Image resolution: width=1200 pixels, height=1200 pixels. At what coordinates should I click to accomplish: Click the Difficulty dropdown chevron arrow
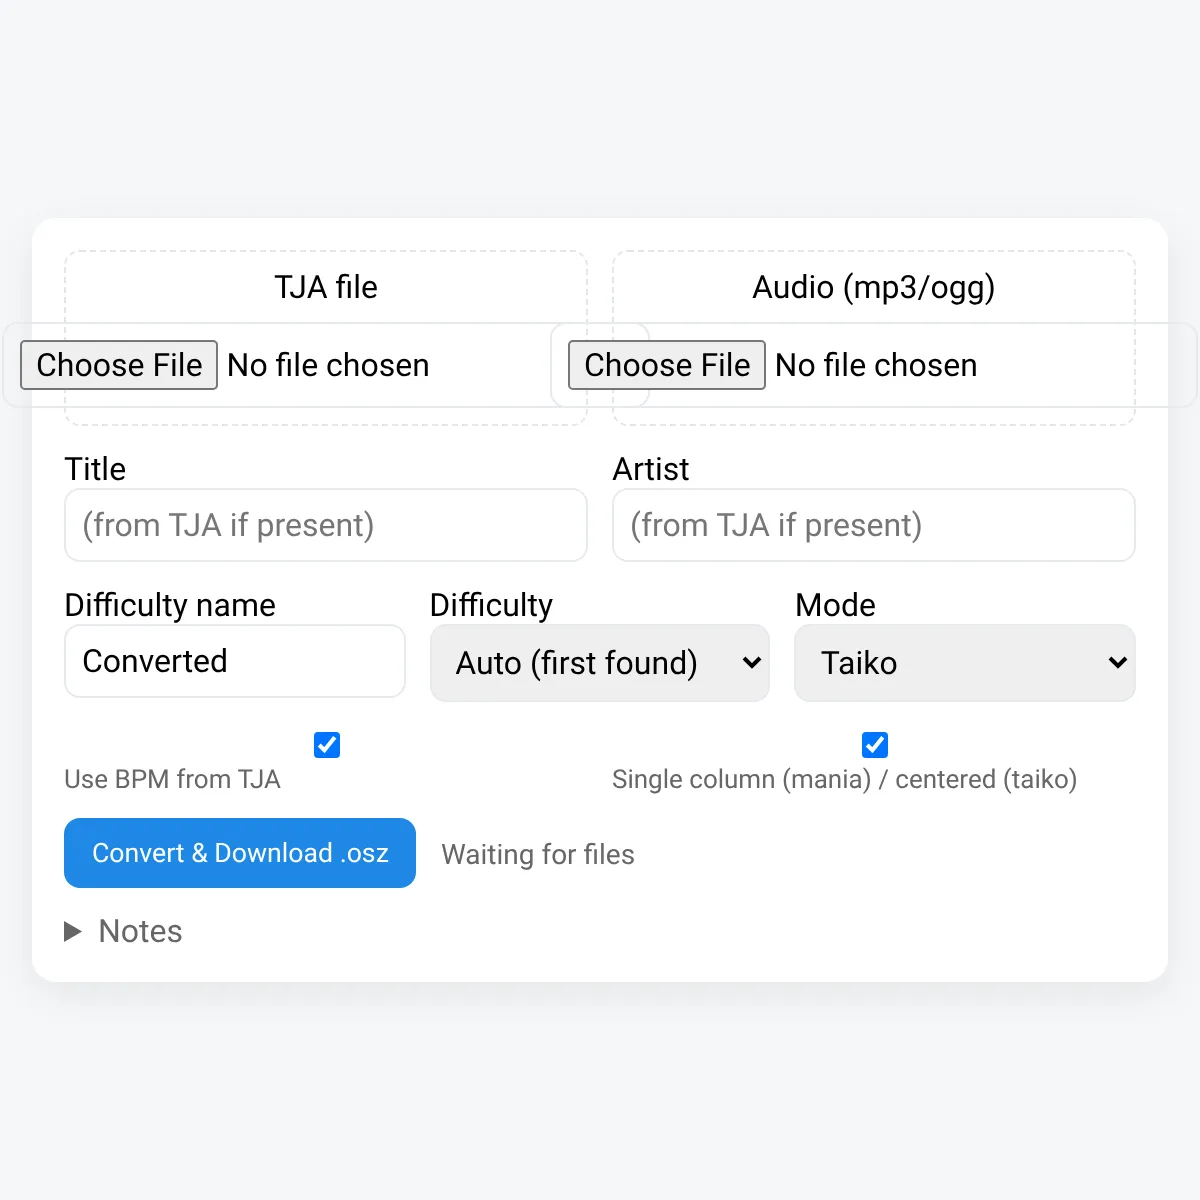(x=752, y=663)
